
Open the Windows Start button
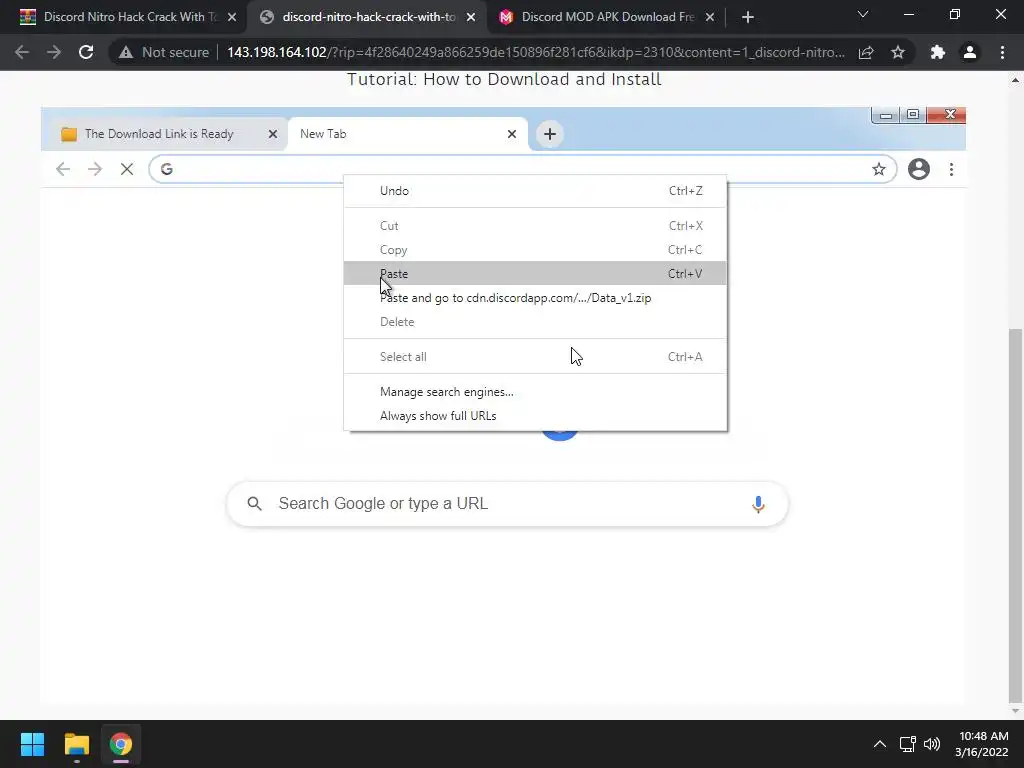(x=32, y=744)
